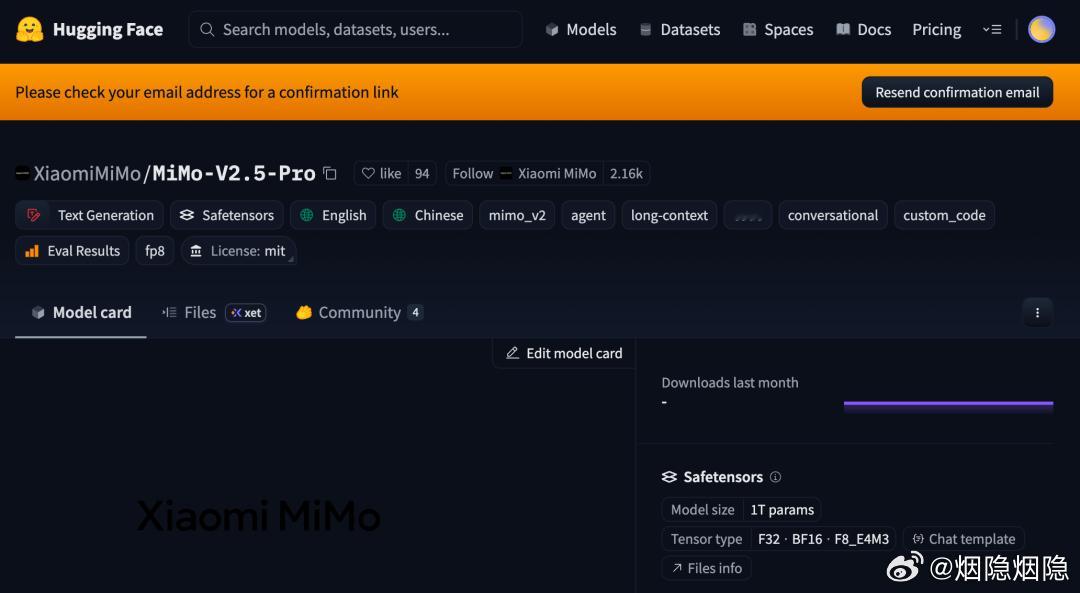Open the Spaces navigation item
The width and height of the screenshot is (1080, 593).
778,30
